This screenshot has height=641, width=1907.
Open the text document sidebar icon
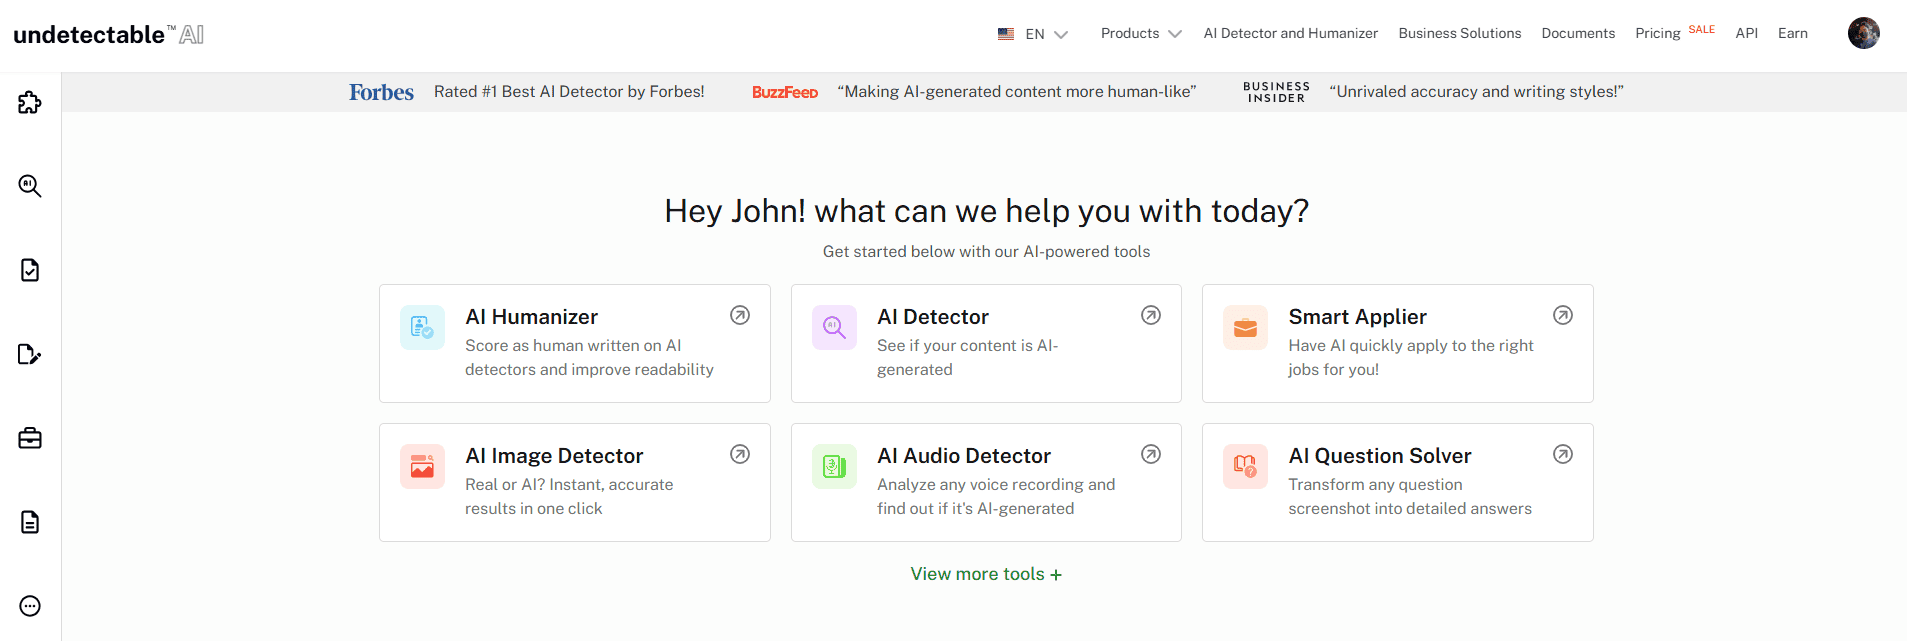click(30, 522)
